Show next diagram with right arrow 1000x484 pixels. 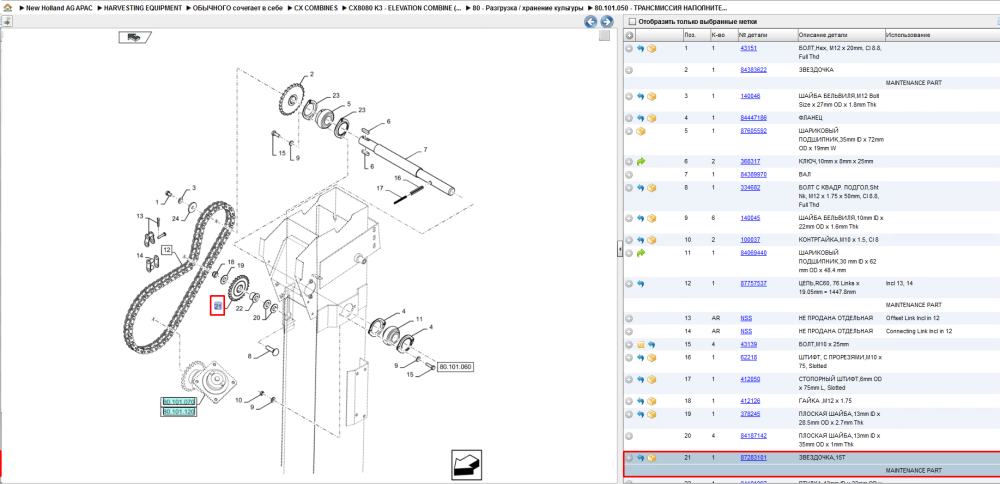607,22
